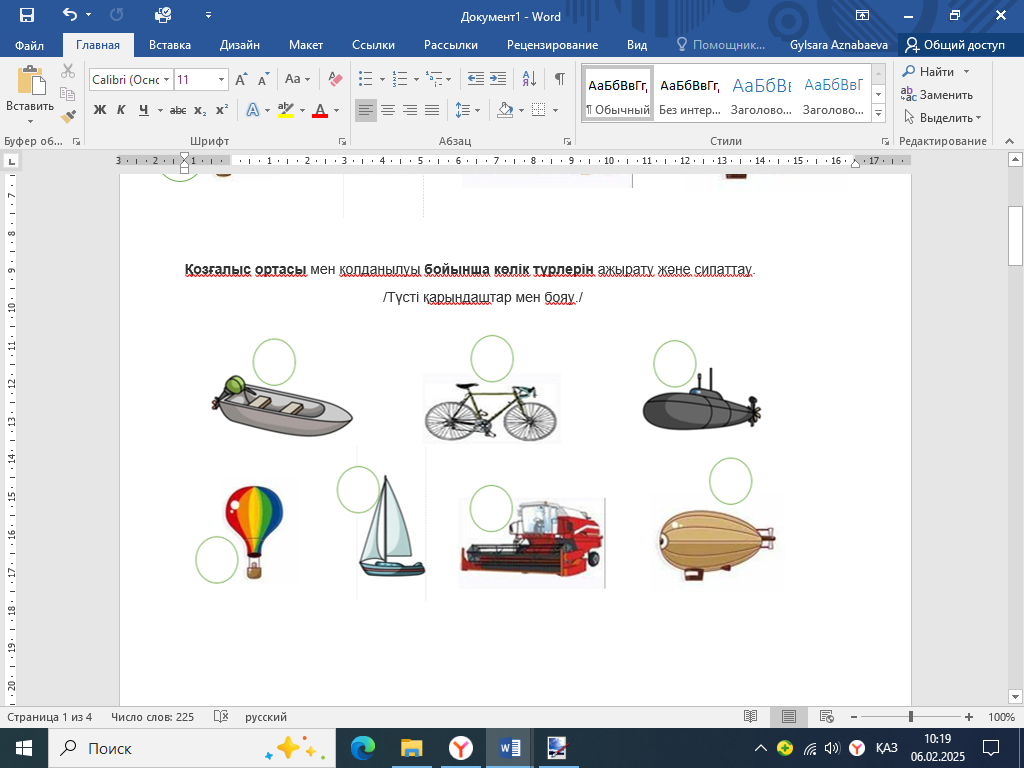
Task: Toggle Strikethrough text formatting
Action: pos(178,110)
